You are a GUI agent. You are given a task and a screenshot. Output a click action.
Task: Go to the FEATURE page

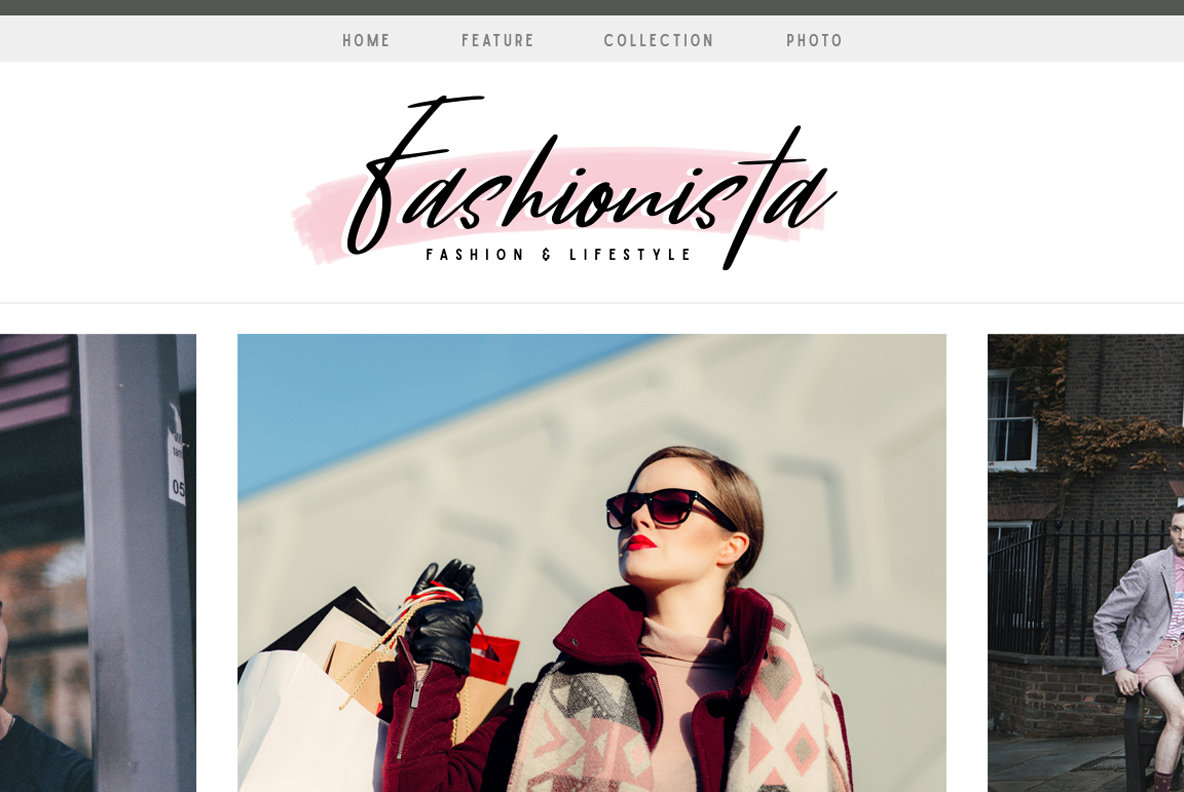tap(498, 41)
